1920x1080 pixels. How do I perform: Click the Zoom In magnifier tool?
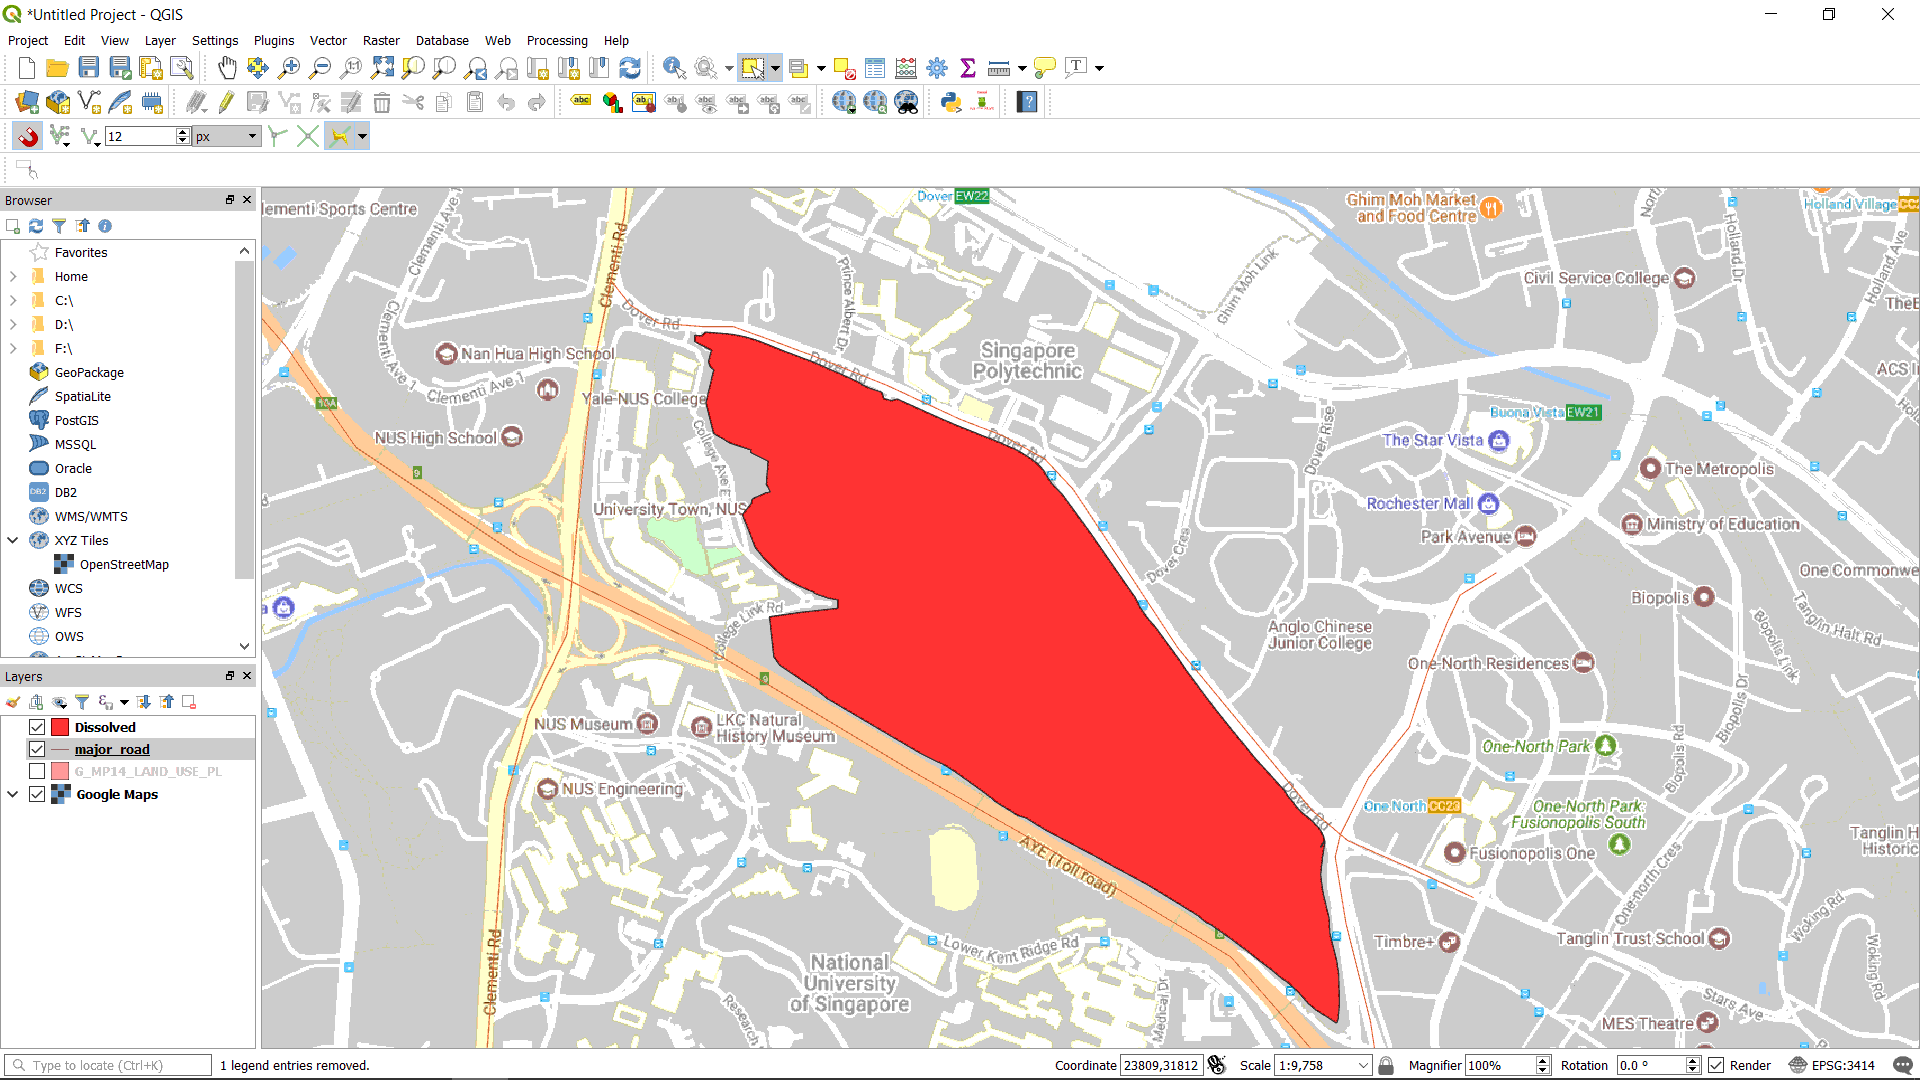coord(289,68)
